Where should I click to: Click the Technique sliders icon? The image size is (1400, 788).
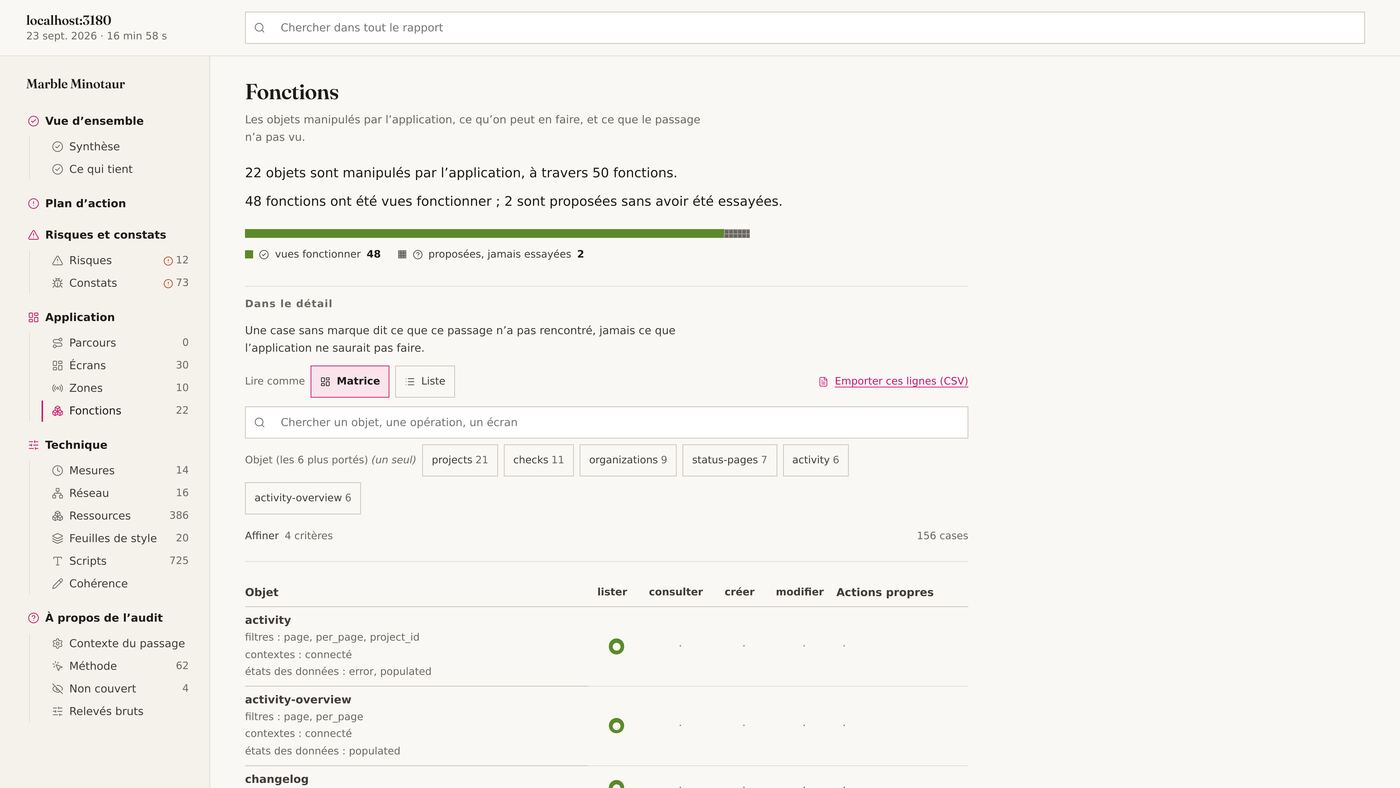[x=33, y=445]
